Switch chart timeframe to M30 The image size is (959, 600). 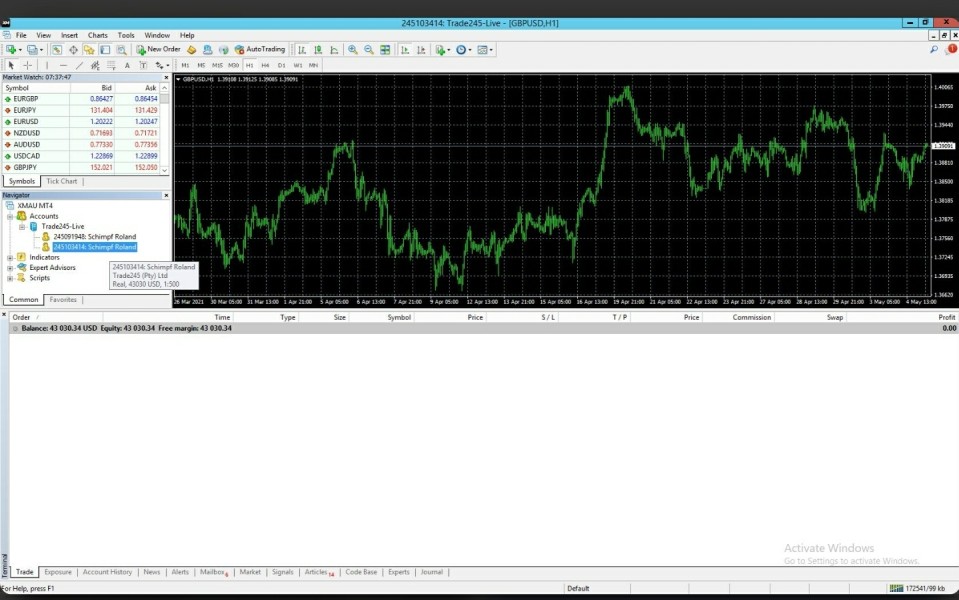(x=234, y=65)
